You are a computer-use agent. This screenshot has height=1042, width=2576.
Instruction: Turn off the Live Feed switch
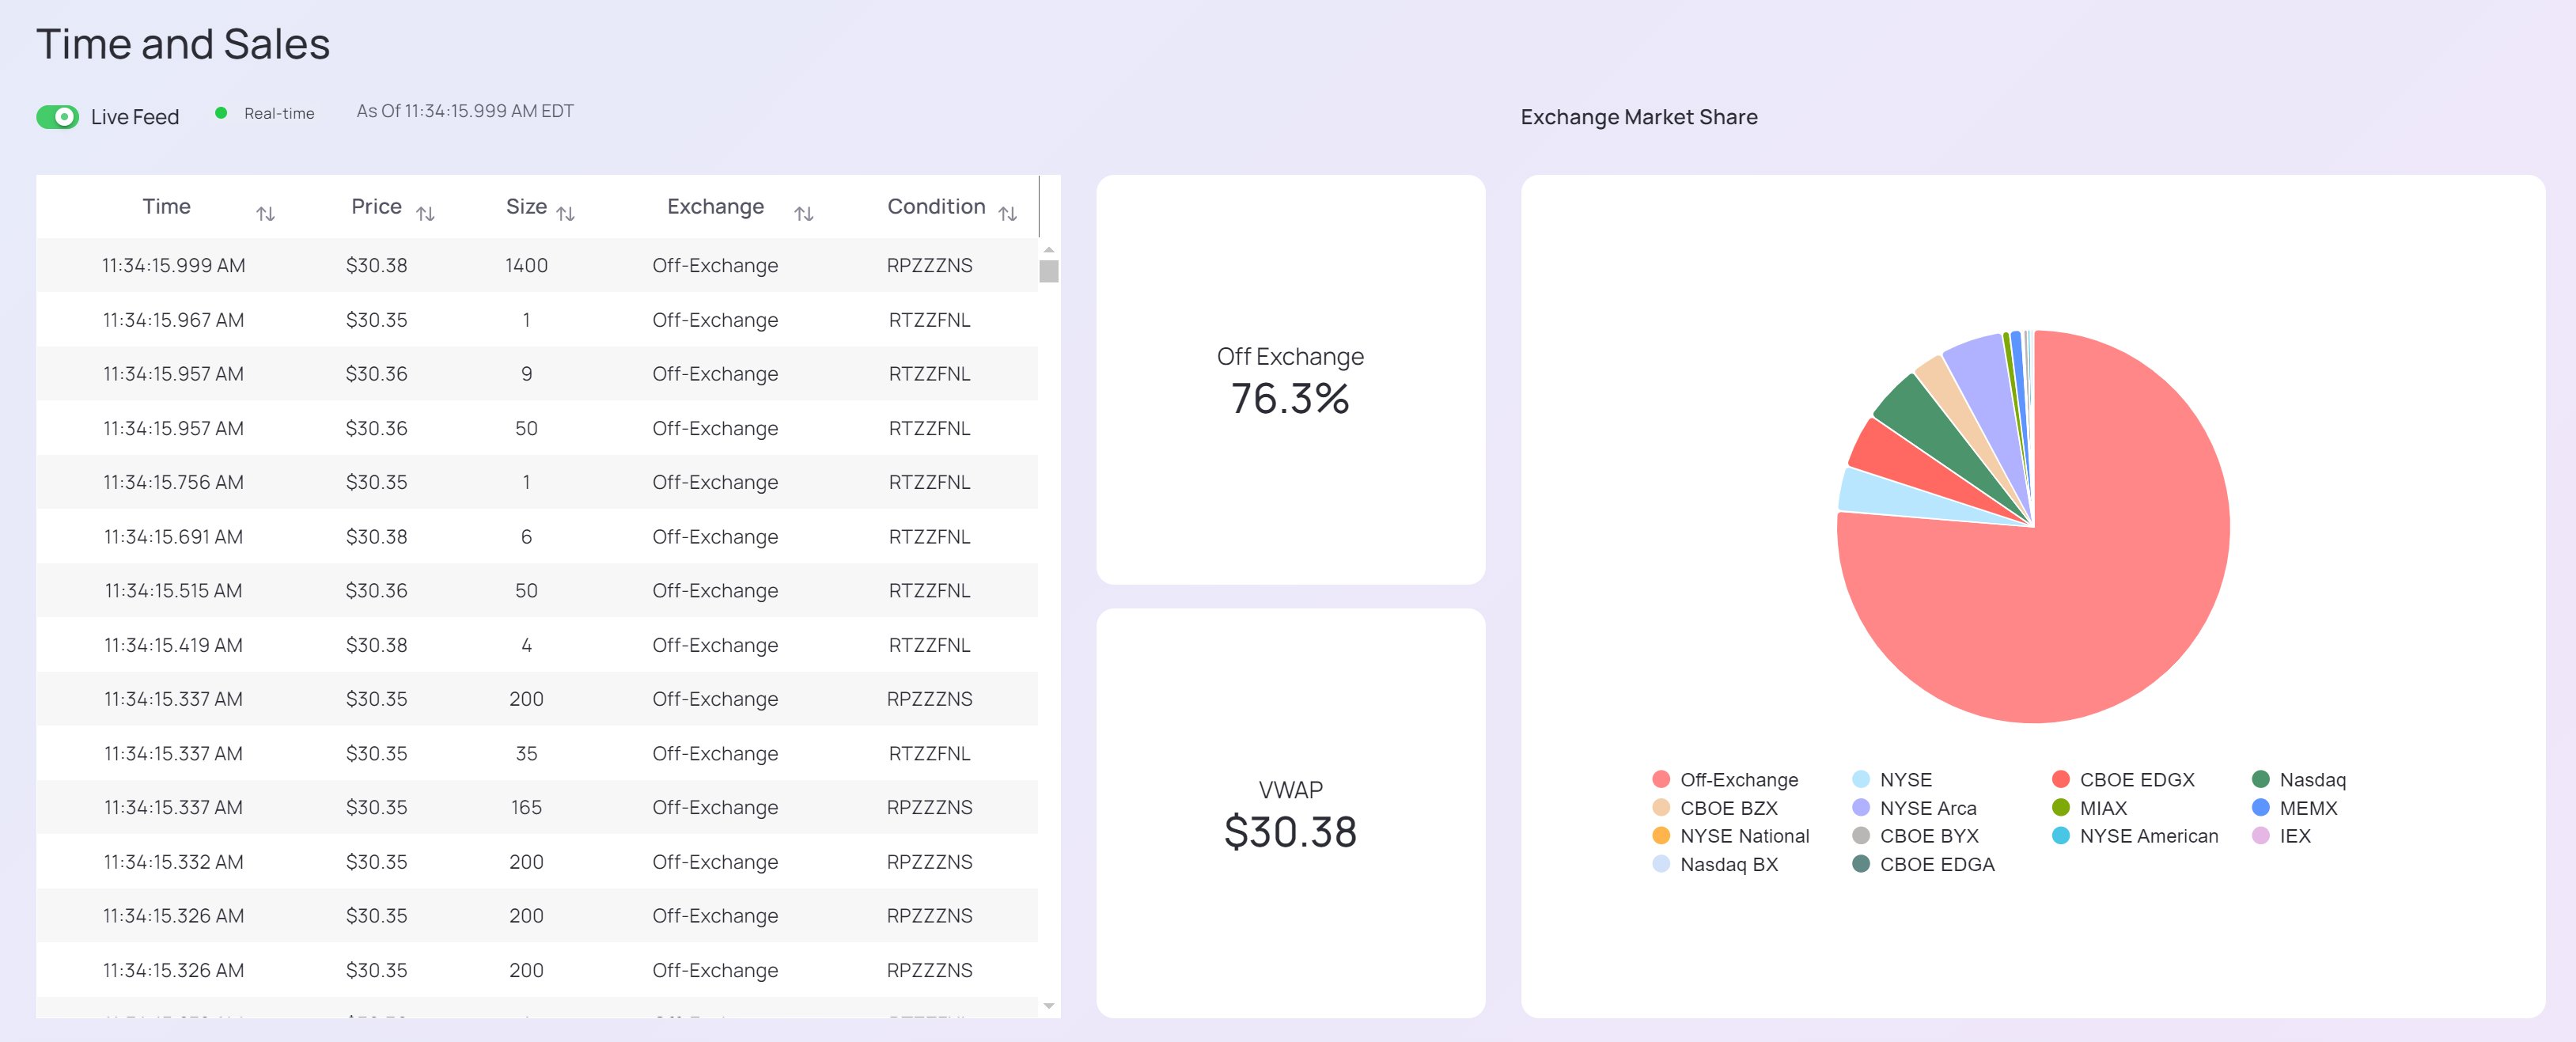tap(58, 117)
